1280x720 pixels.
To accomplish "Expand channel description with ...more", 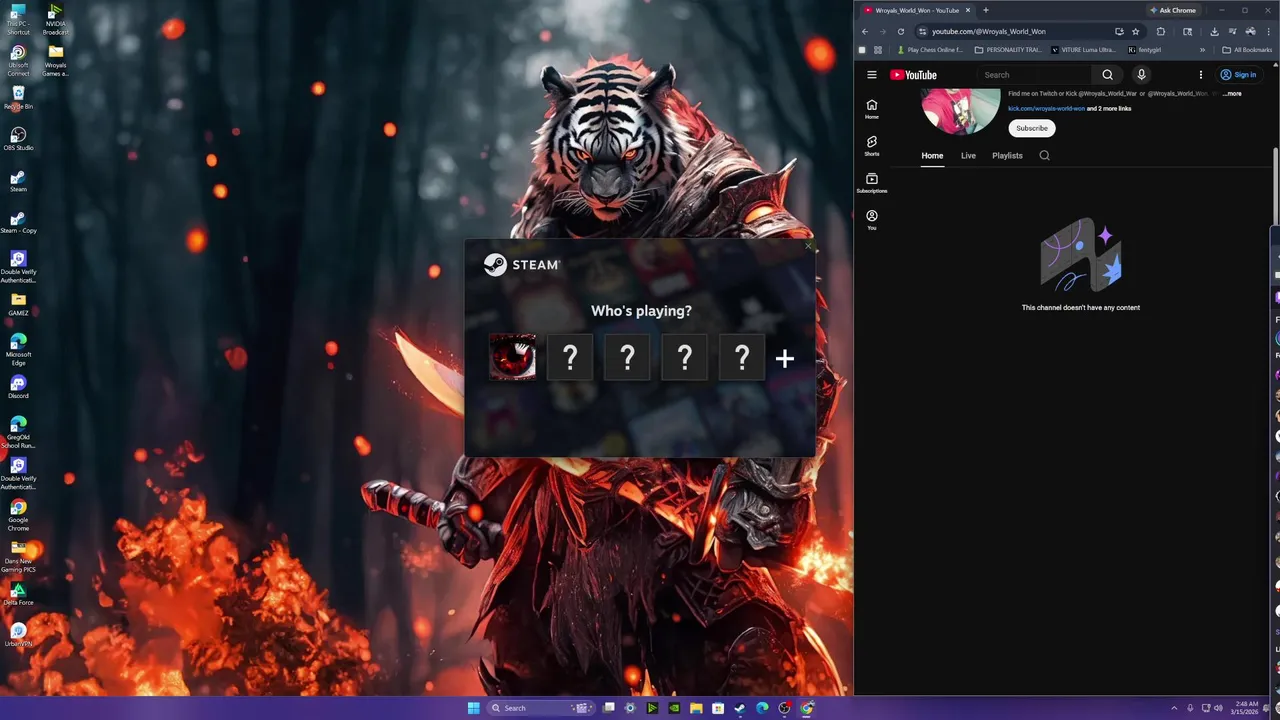I will coord(1232,94).
